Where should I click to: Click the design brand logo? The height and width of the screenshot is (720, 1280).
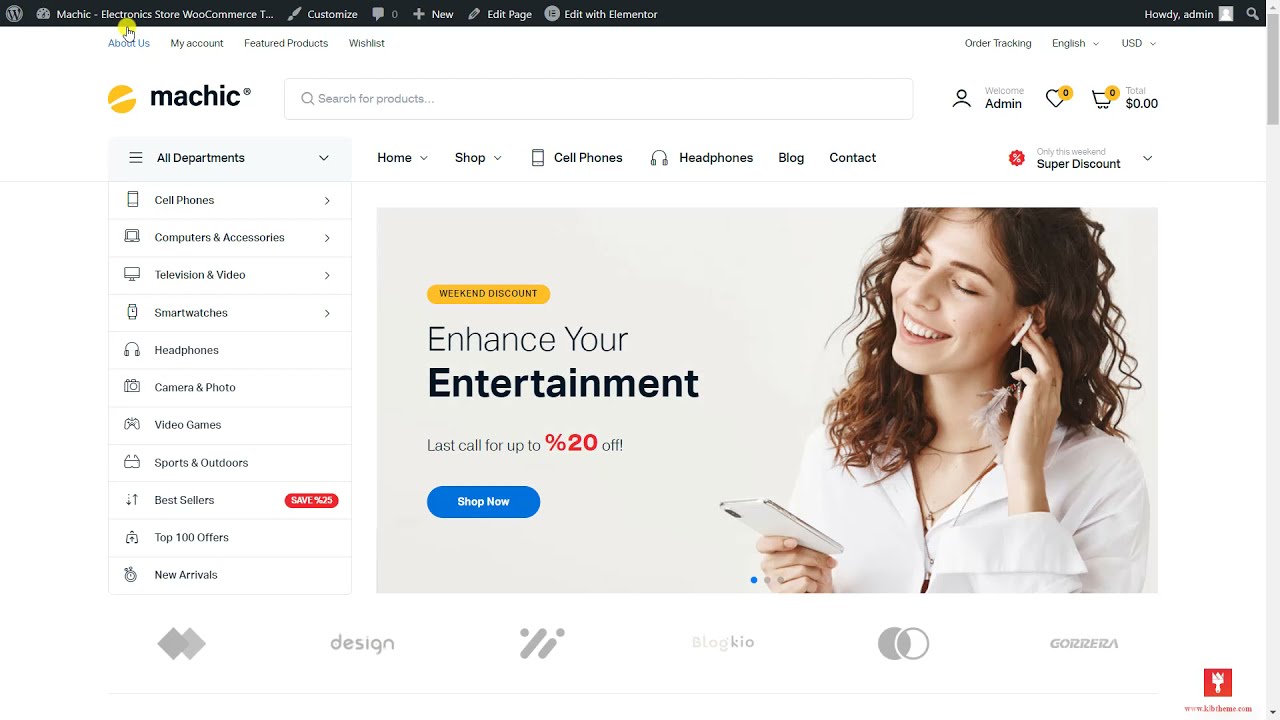click(362, 644)
